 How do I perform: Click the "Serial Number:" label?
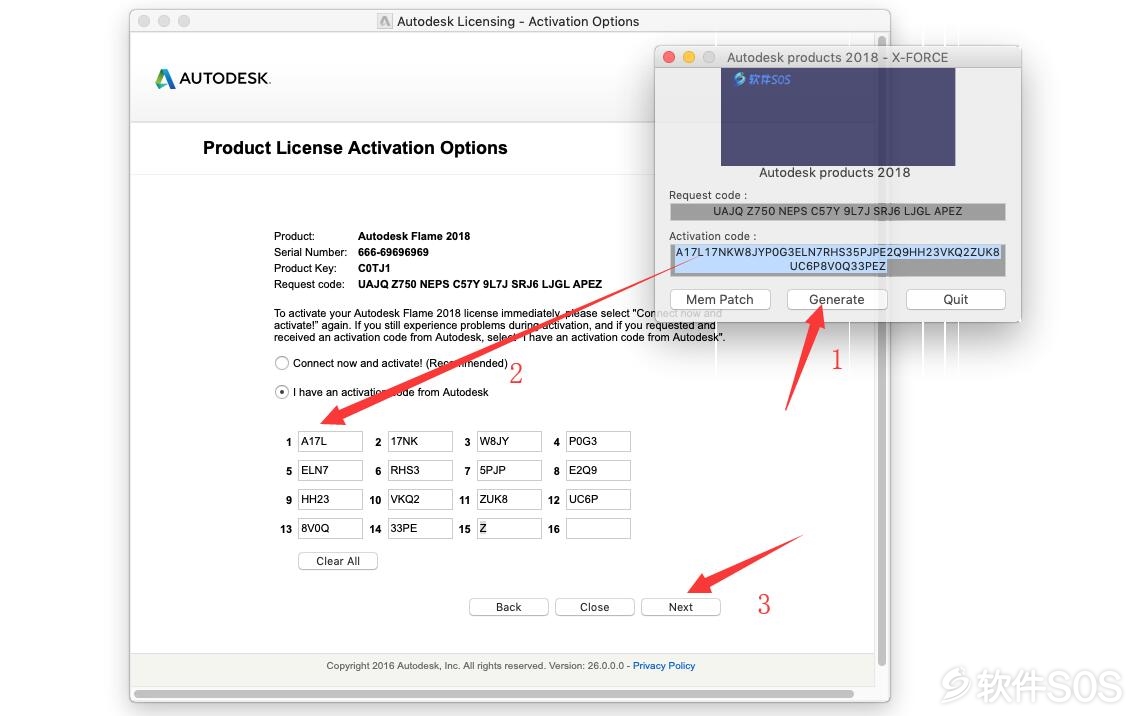310,252
